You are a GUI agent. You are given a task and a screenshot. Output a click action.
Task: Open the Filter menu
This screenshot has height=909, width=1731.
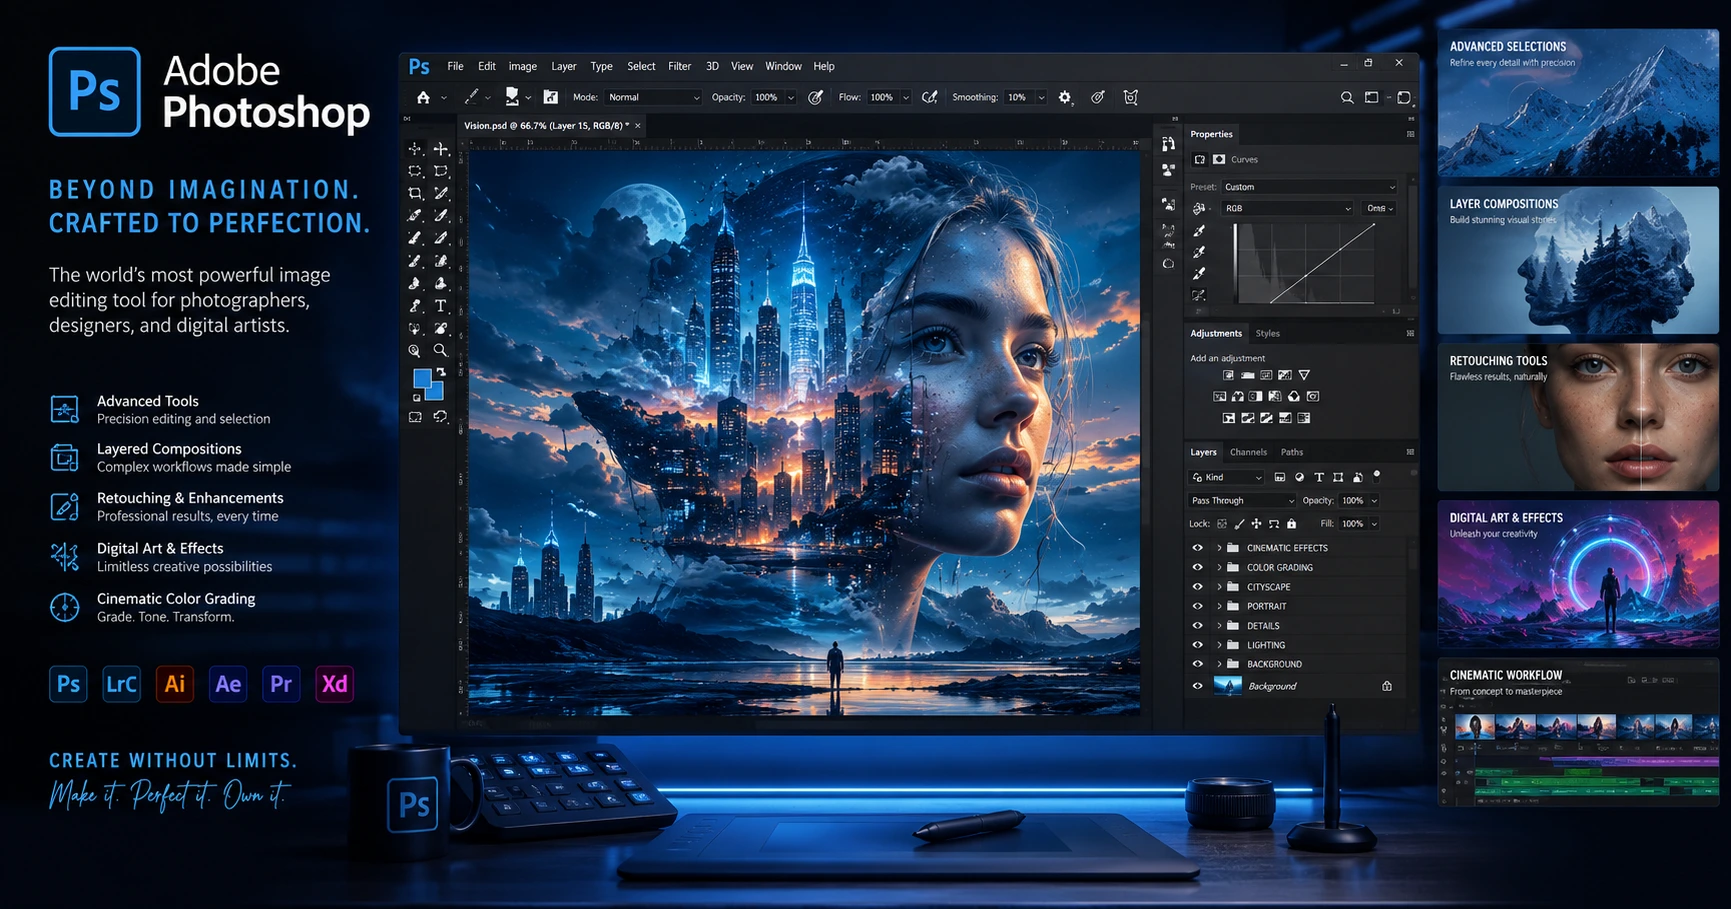(x=680, y=66)
